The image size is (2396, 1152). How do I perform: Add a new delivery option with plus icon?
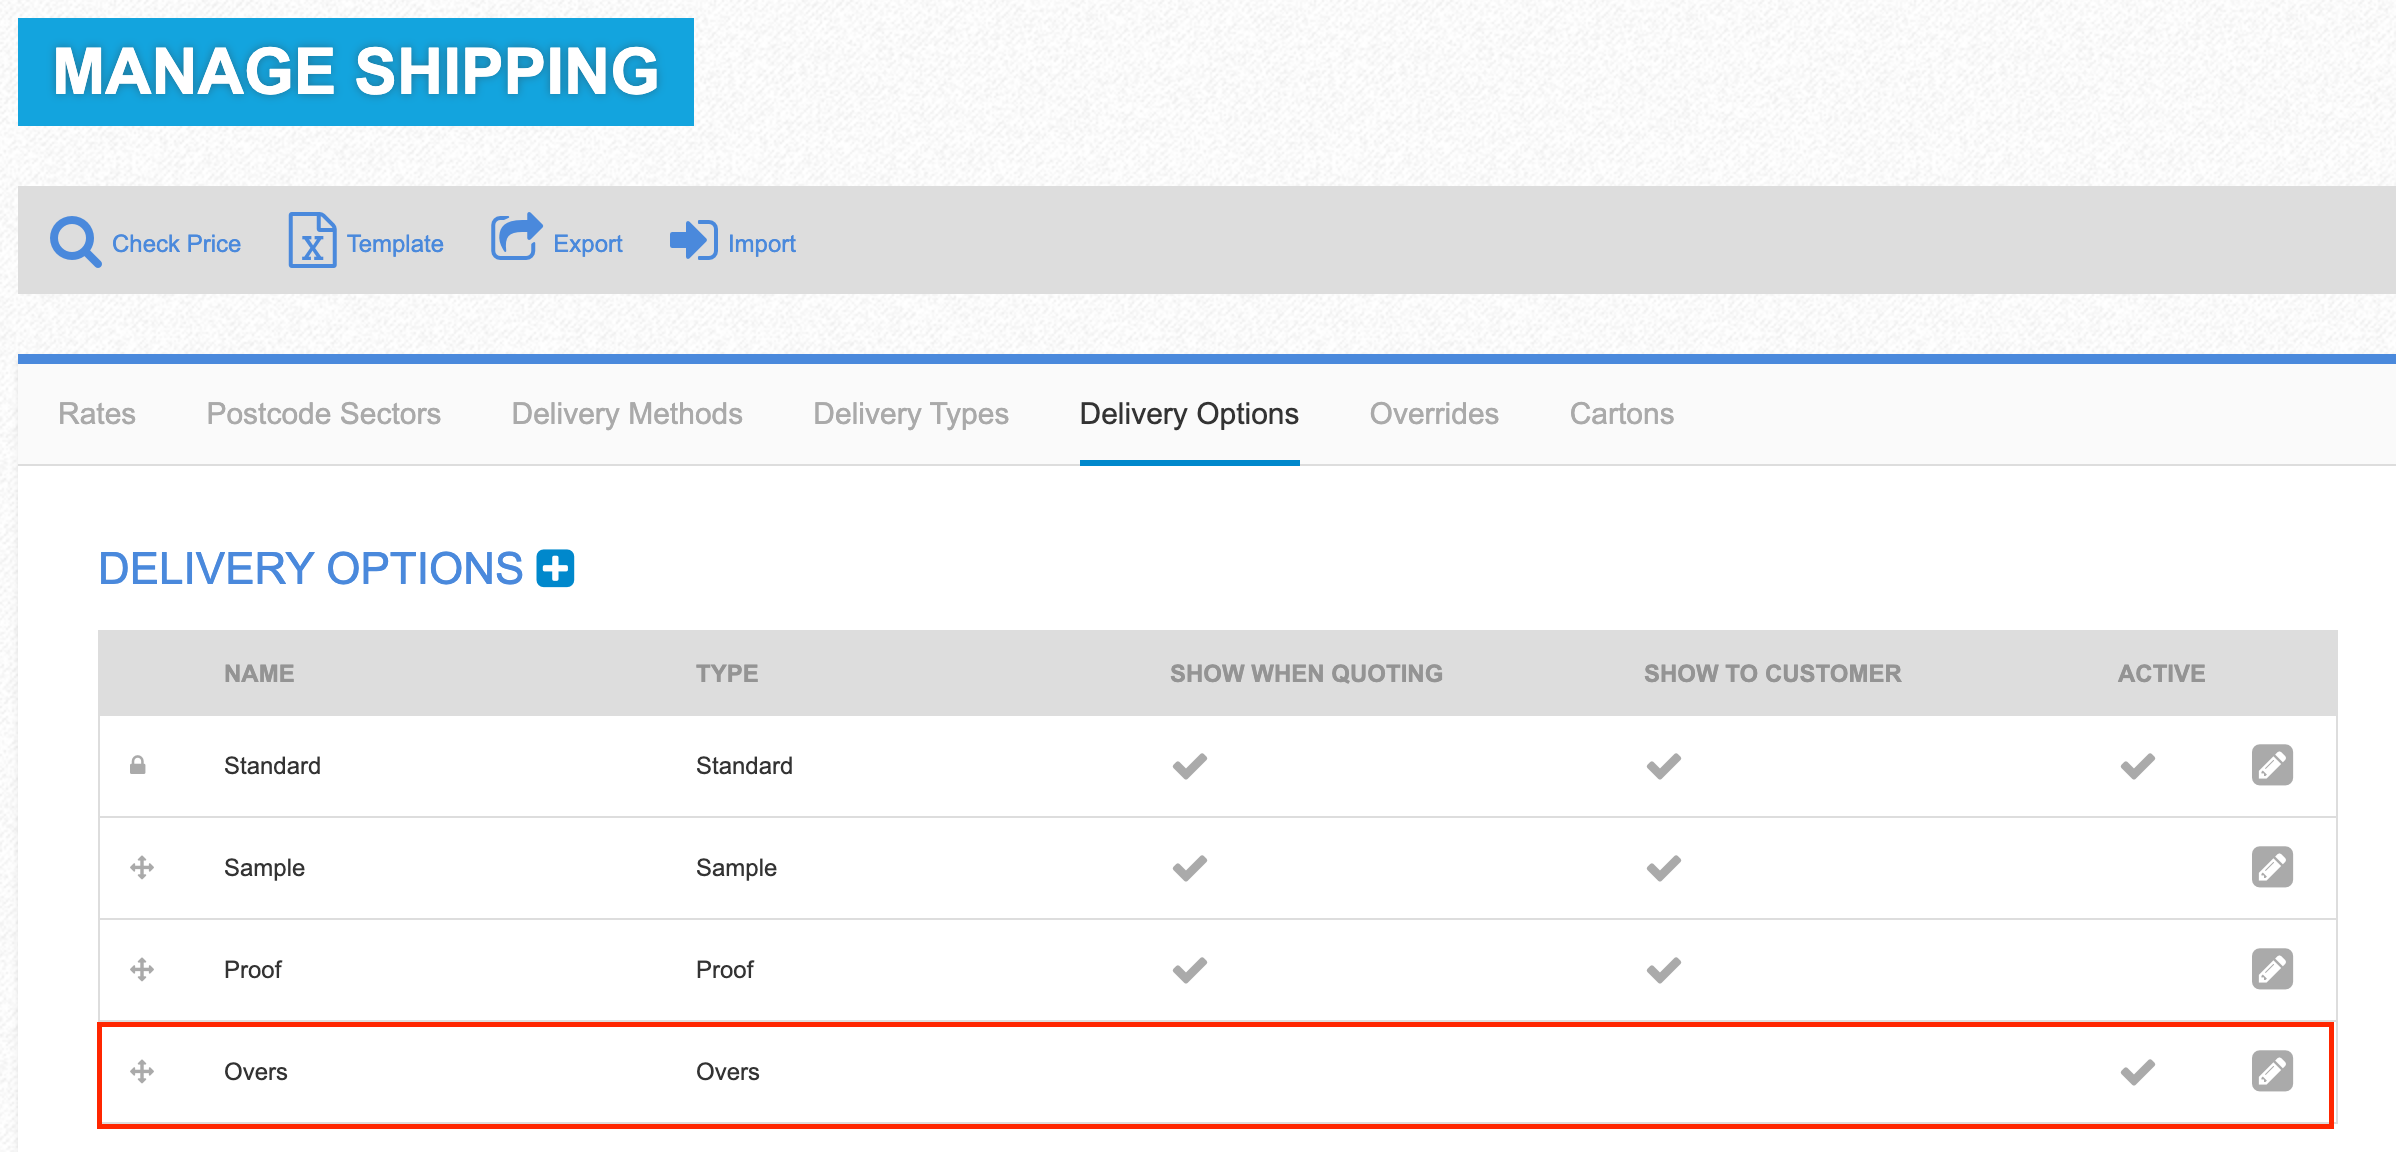555,569
